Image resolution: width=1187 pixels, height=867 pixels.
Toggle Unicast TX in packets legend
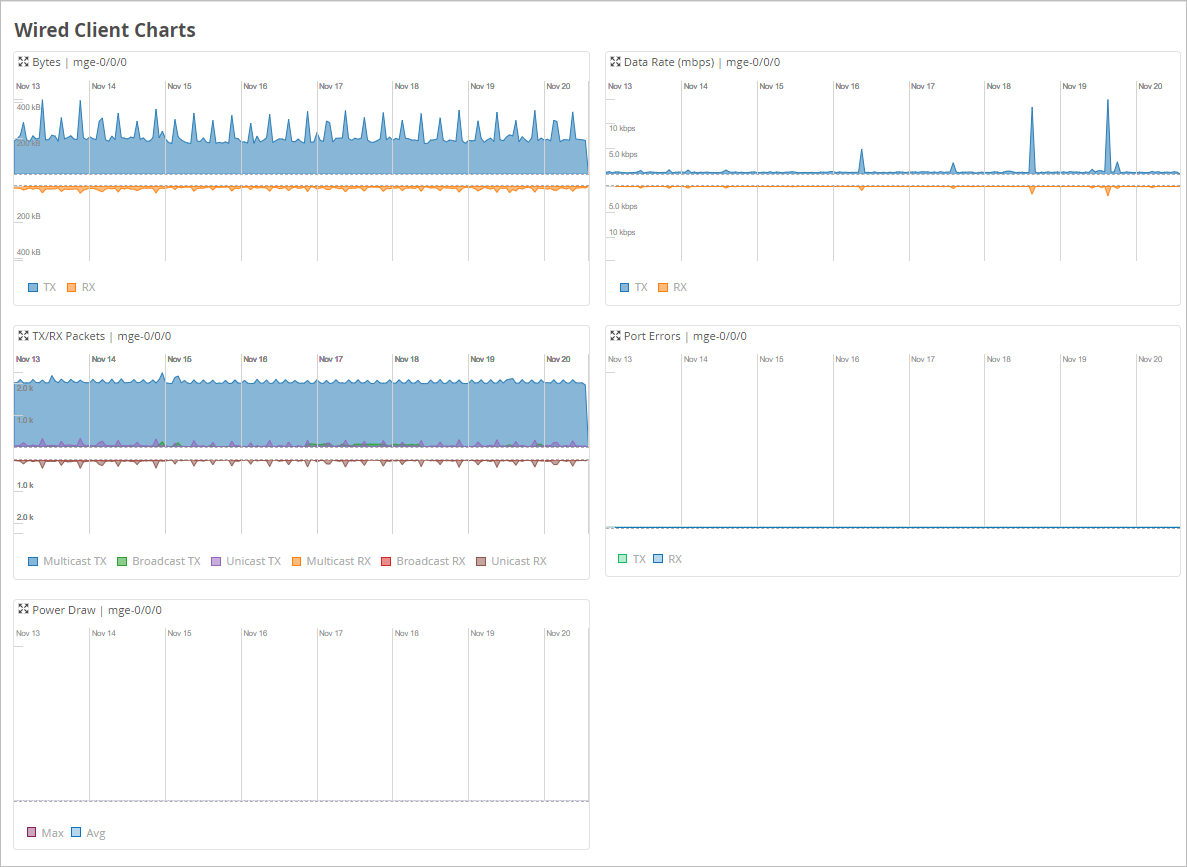[x=246, y=561]
